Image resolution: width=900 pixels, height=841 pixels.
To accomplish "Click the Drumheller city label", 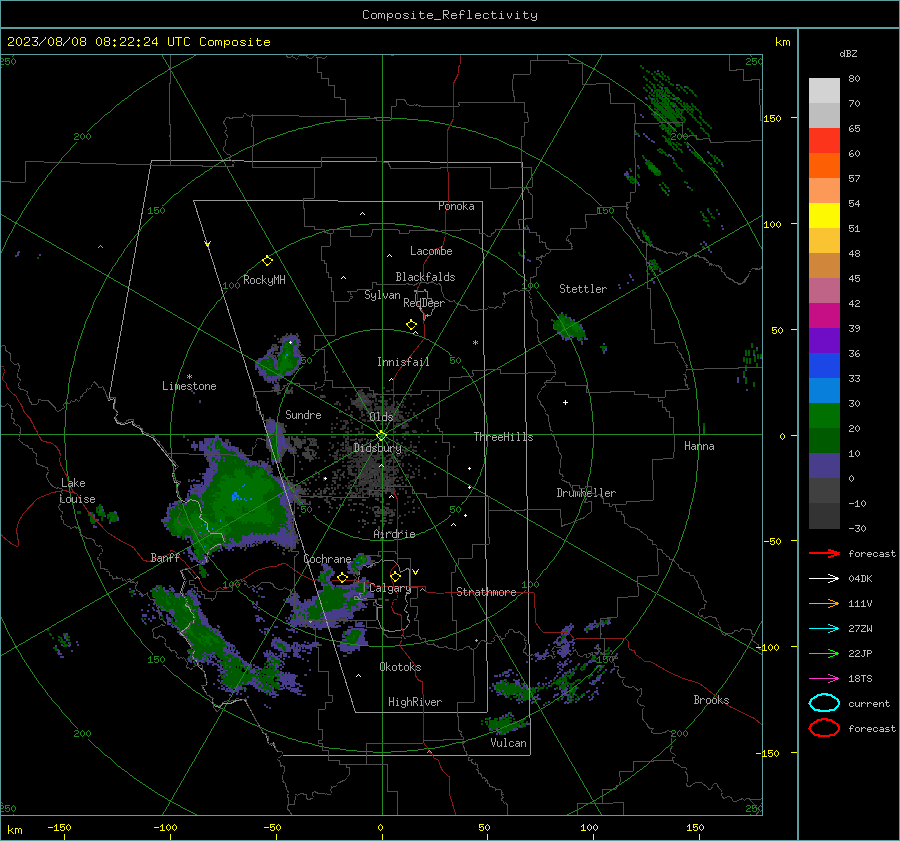I will point(586,493).
